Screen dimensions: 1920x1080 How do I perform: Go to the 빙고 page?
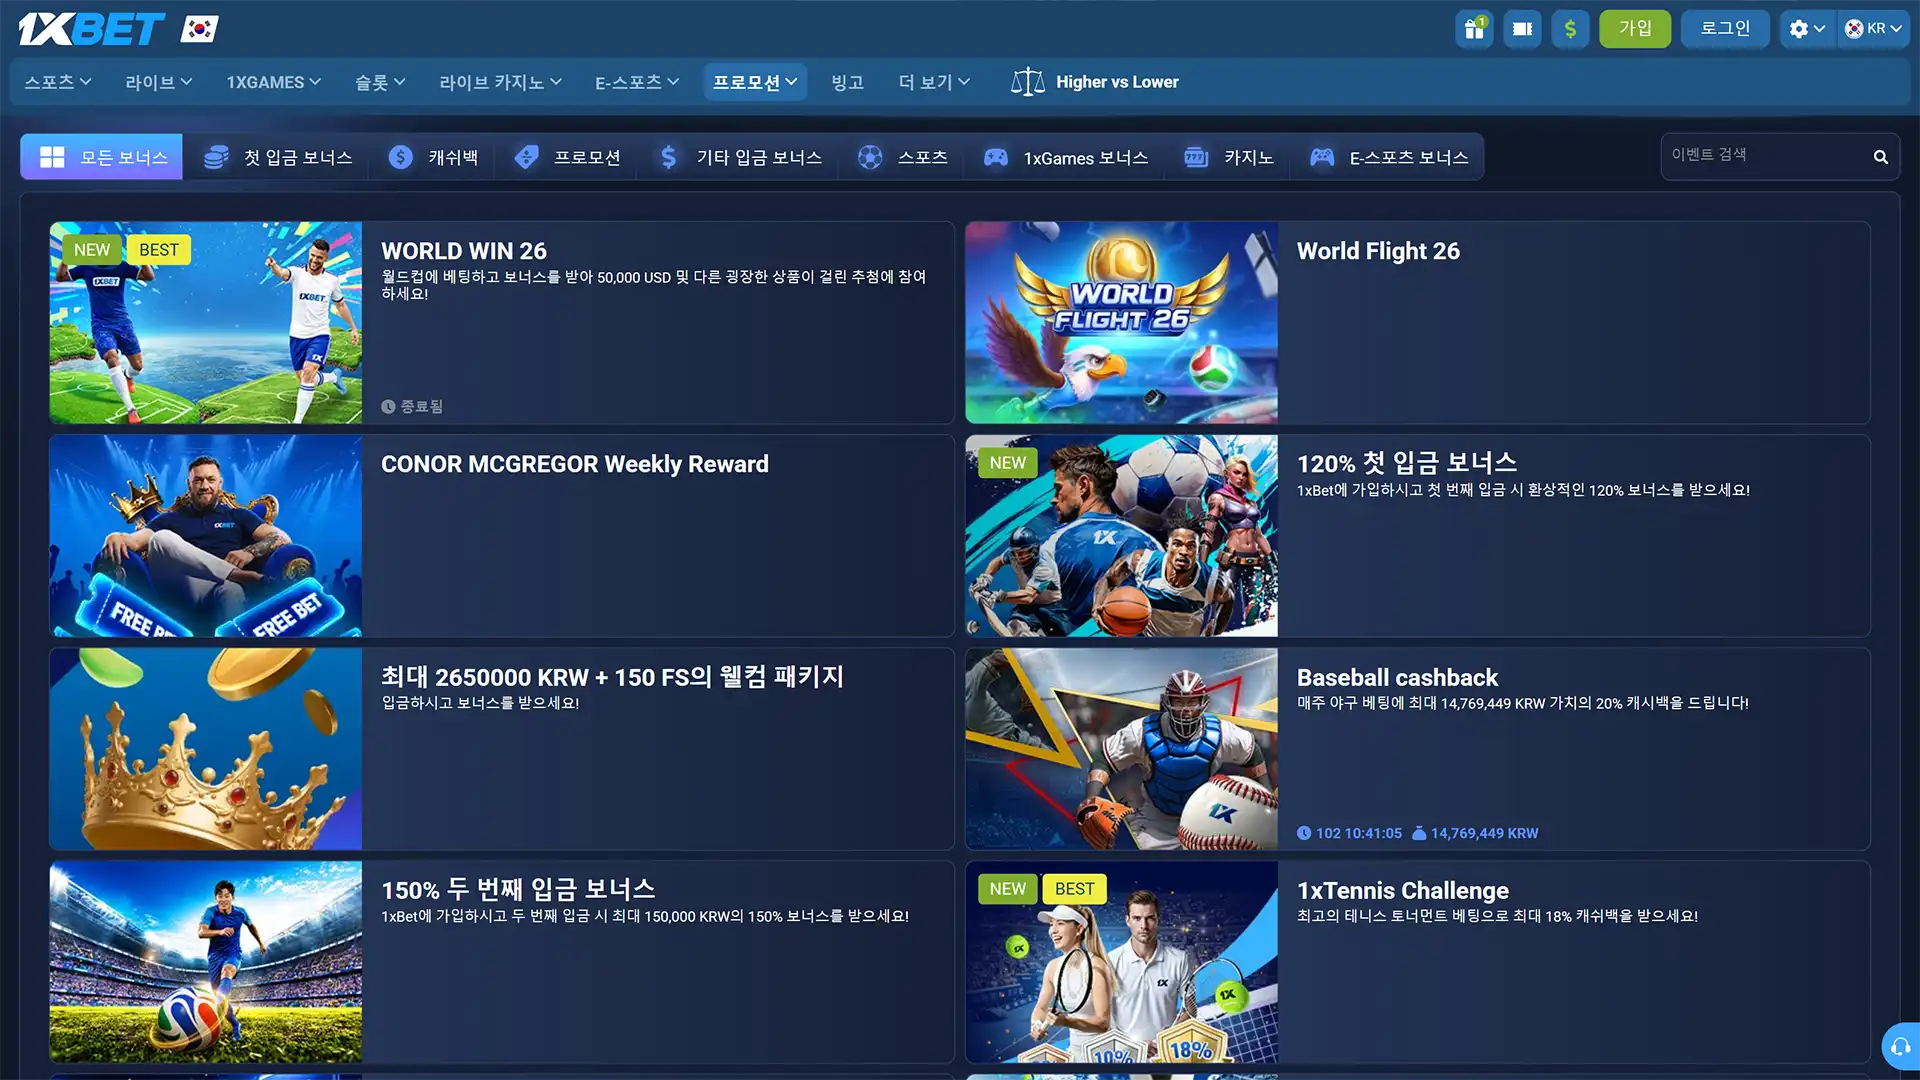(847, 82)
